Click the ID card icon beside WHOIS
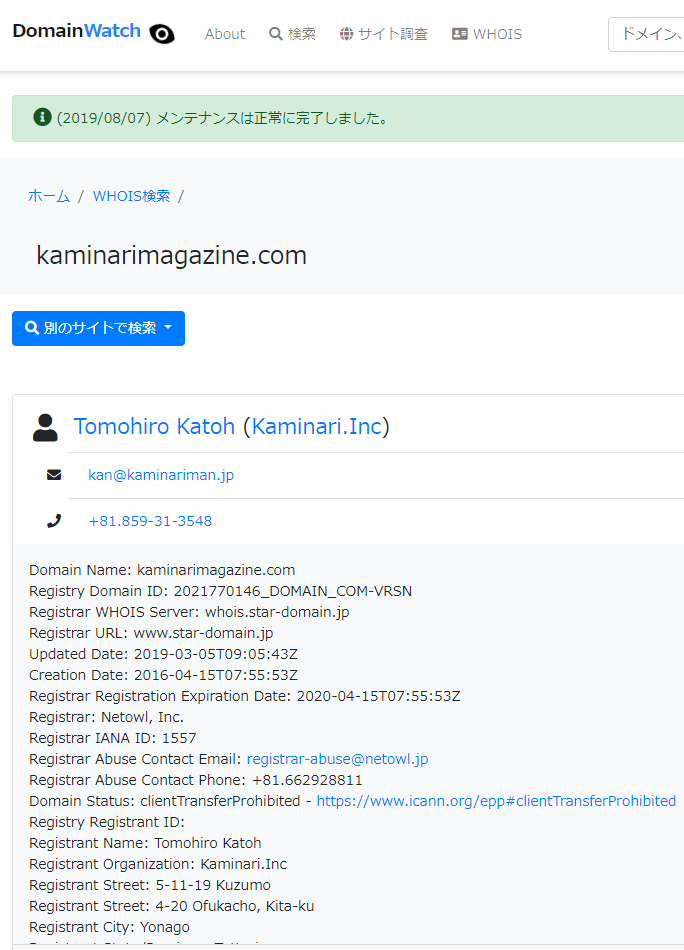 460,34
